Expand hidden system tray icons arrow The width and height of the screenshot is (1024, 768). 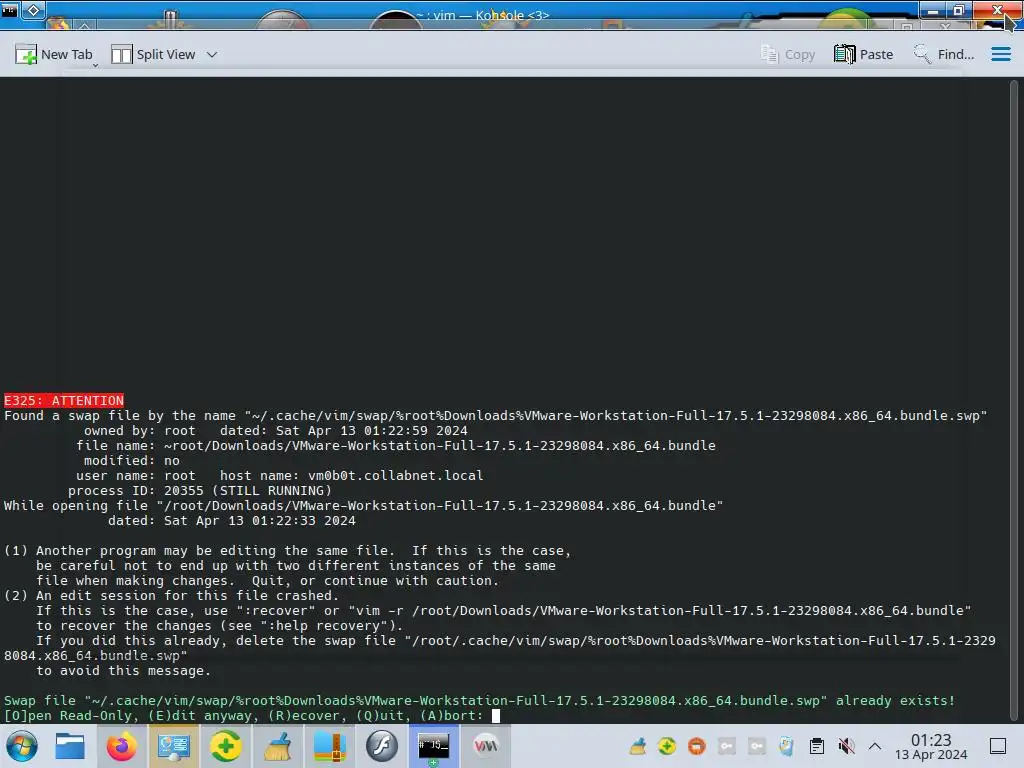[x=875, y=746]
